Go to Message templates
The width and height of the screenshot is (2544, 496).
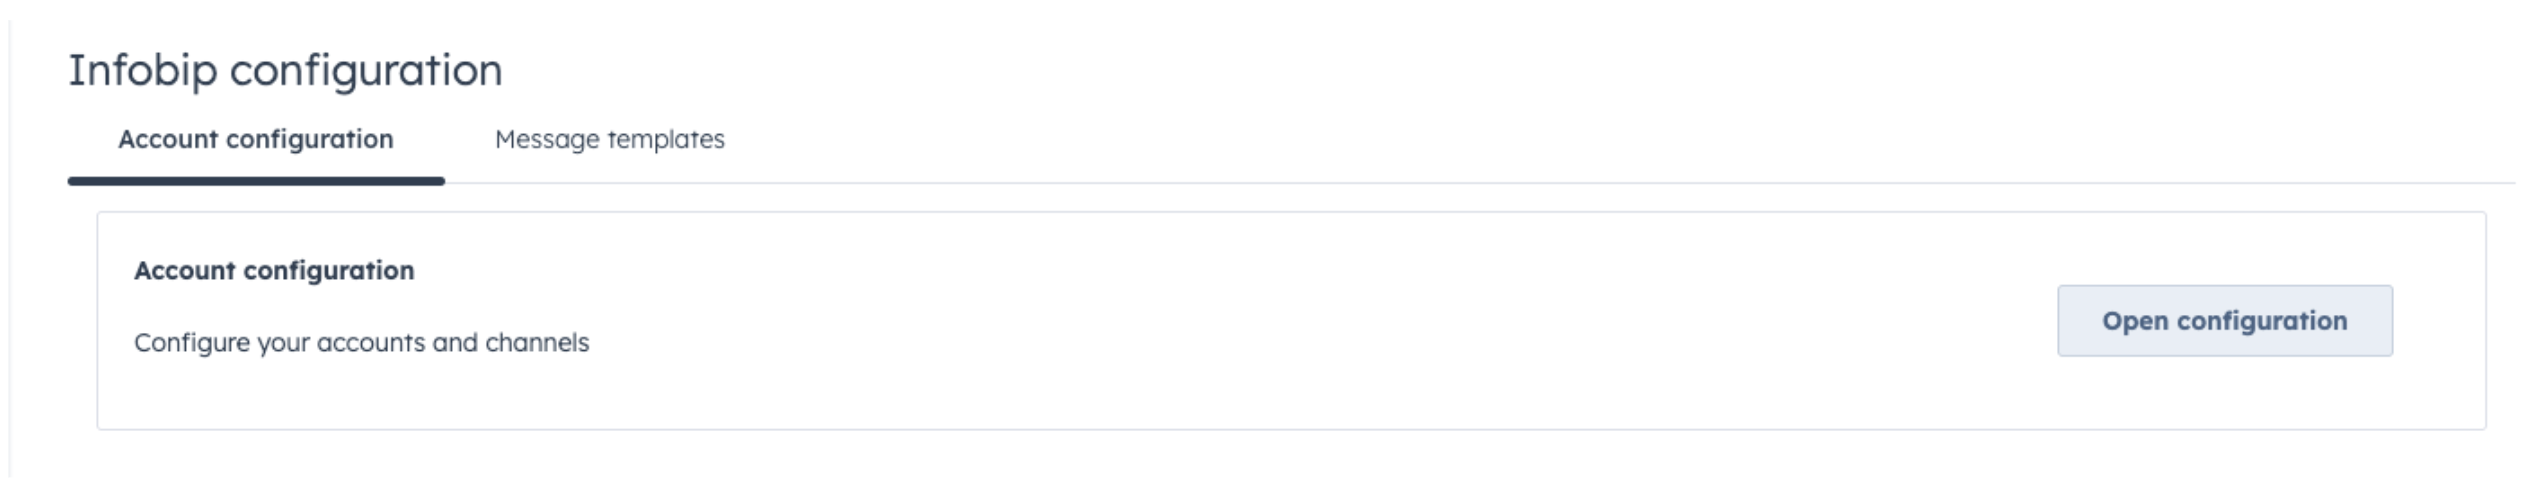609,139
